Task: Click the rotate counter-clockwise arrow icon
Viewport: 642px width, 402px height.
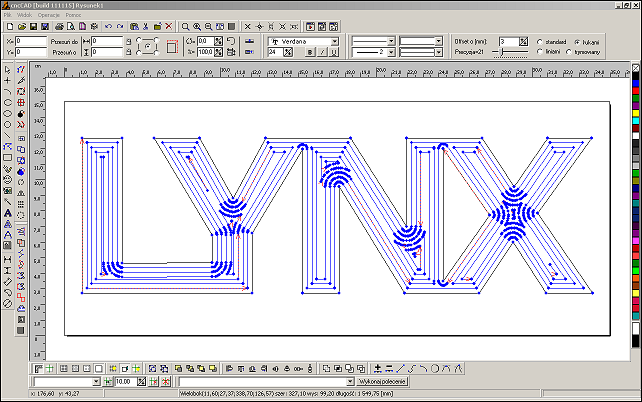Action: pyautogui.click(x=231, y=41)
